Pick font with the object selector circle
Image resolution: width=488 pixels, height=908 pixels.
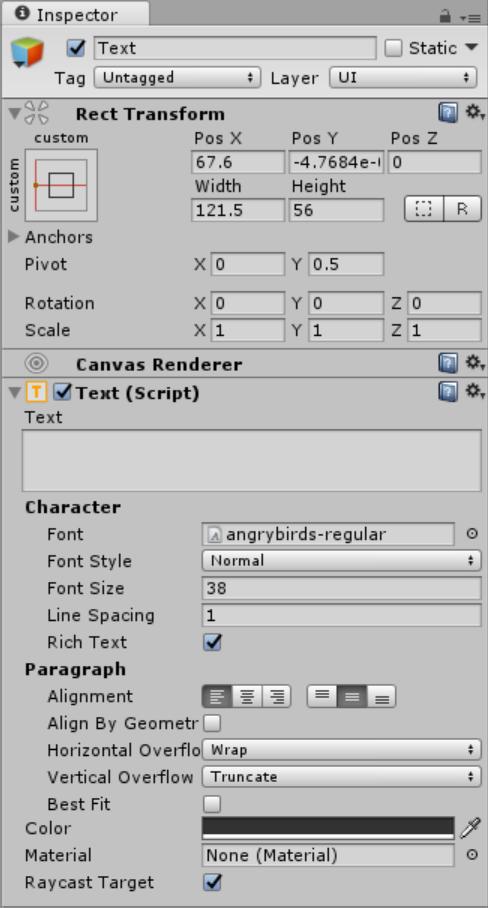pos(472,534)
